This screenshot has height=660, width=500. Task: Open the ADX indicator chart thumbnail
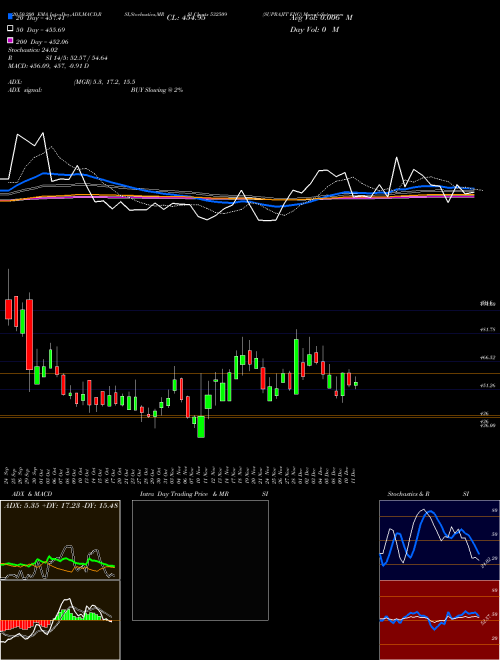coord(60,540)
